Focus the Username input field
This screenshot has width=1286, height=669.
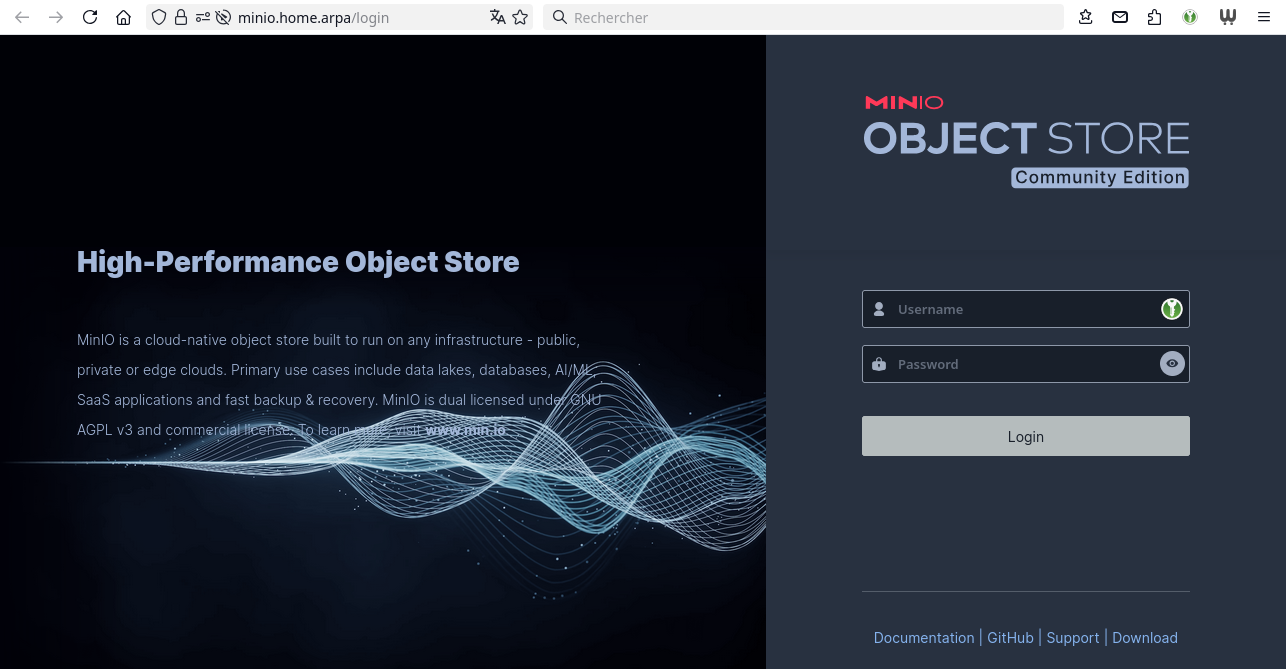(1026, 309)
